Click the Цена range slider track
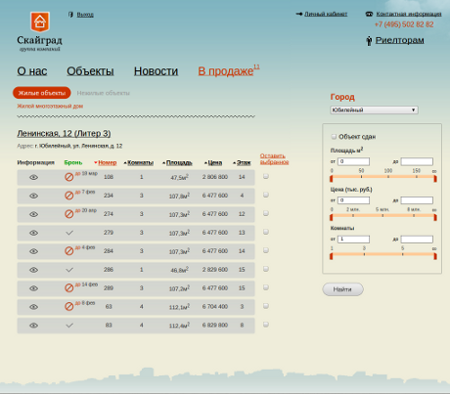The width and height of the screenshot is (450, 394). [383, 216]
